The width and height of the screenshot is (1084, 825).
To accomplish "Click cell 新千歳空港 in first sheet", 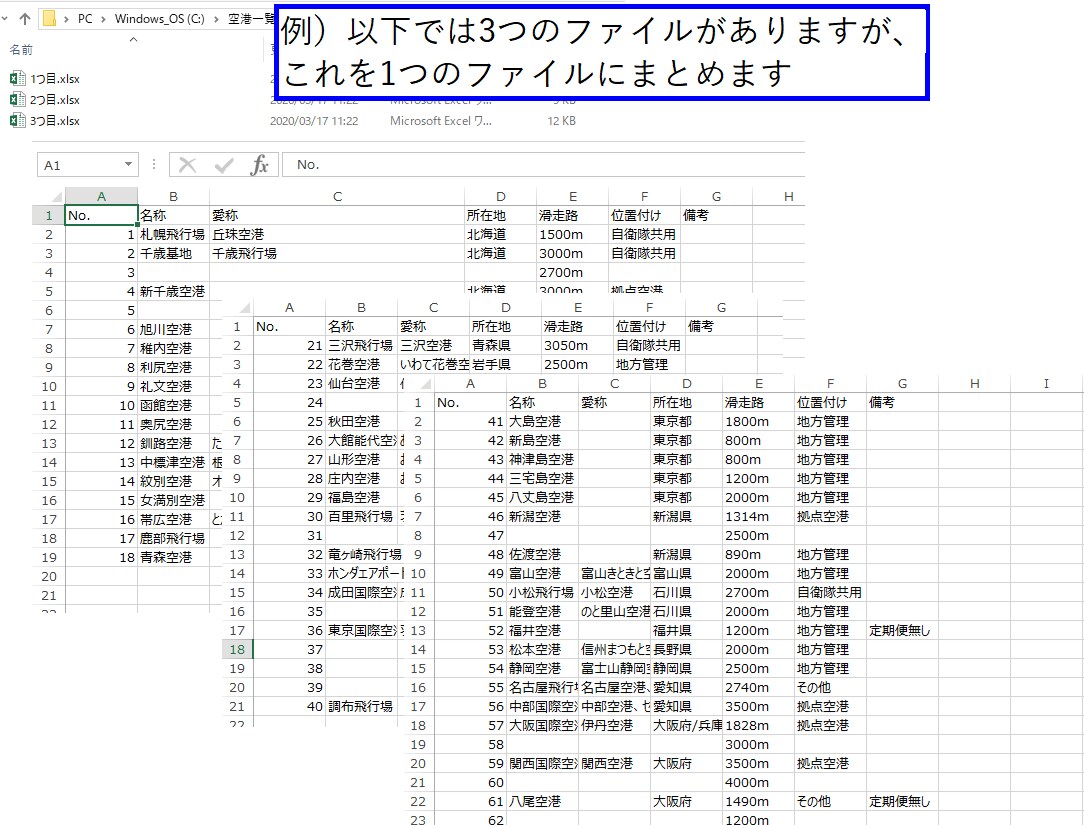I will click(x=173, y=291).
